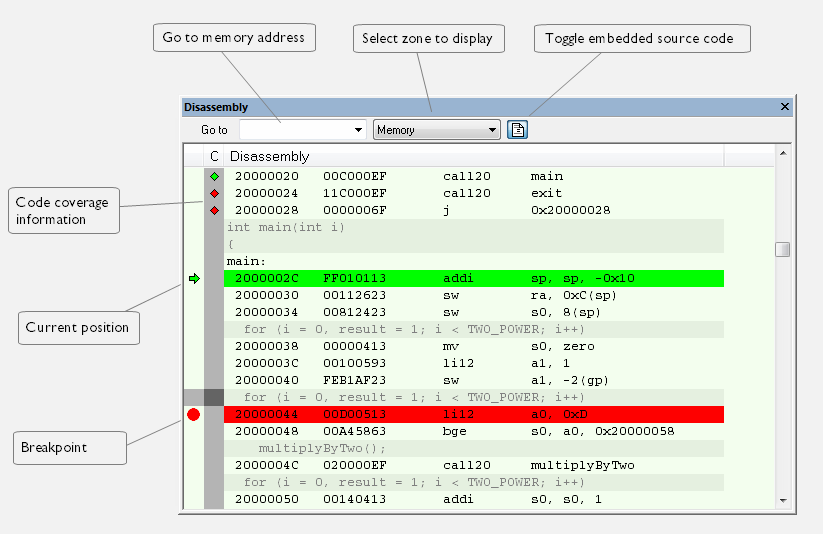823x534 pixels.
Task: Open the Memory zone dropdown
Action: pyautogui.click(x=436, y=129)
